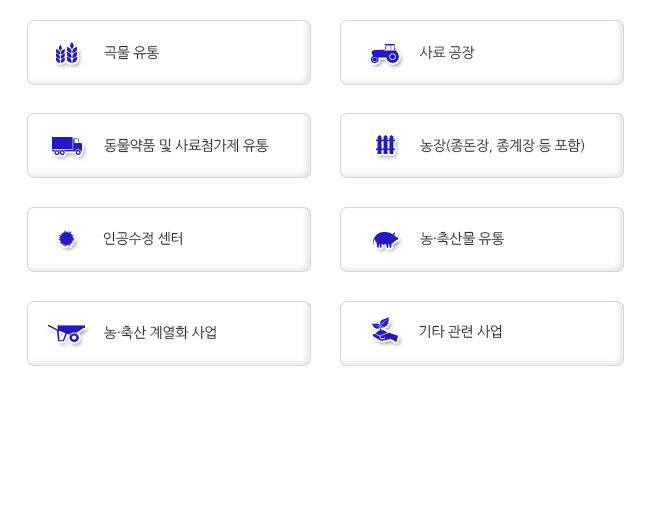Click empty area of 사료 공장 card
650x521 pixels.
click(x=547, y=53)
